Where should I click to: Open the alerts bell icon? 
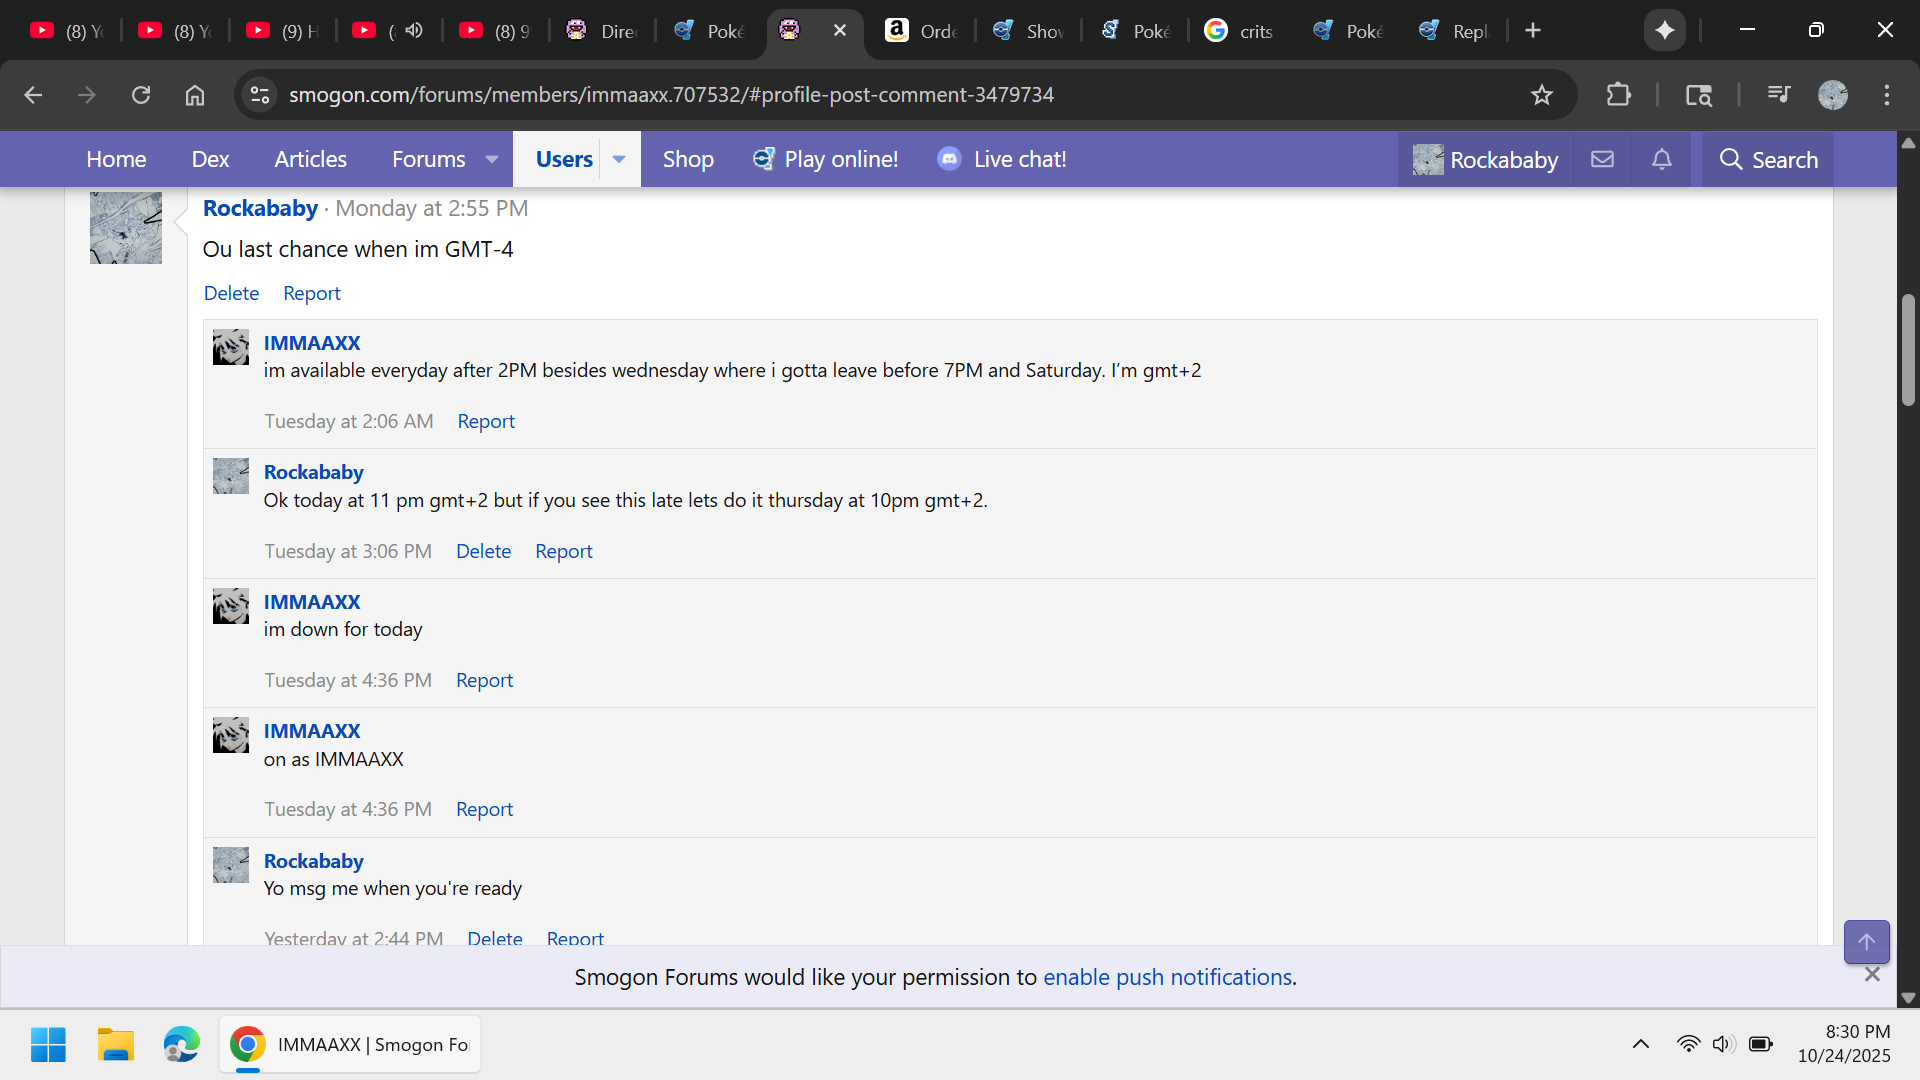(1661, 159)
